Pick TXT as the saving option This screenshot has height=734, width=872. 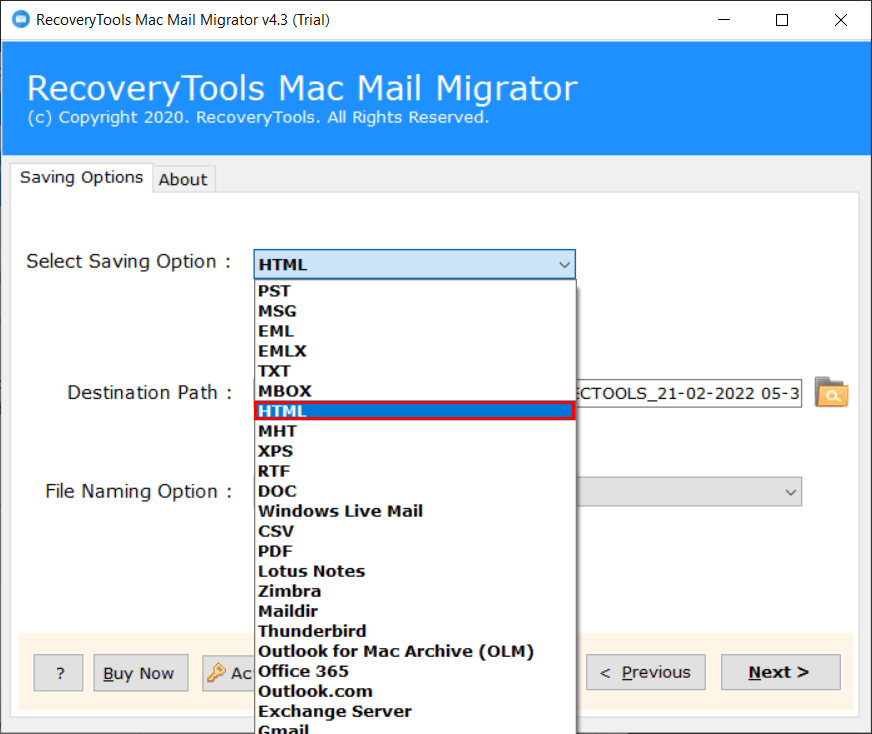pyautogui.click(x=415, y=371)
